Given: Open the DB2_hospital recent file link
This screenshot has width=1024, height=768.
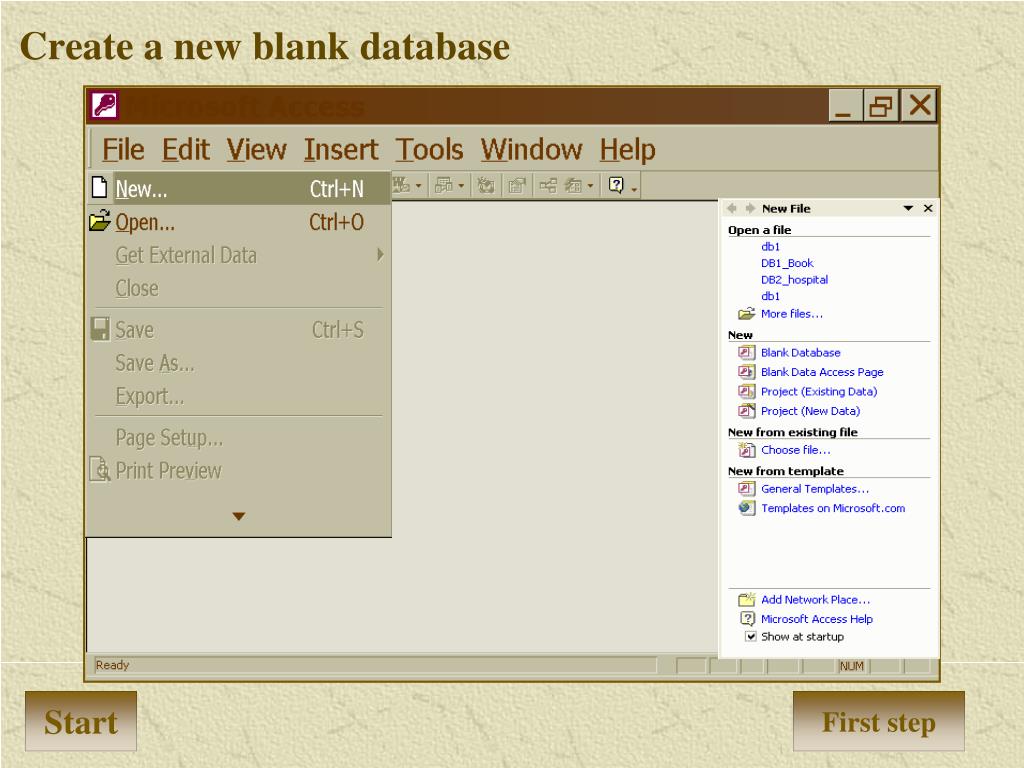Looking at the screenshot, I should (794, 280).
